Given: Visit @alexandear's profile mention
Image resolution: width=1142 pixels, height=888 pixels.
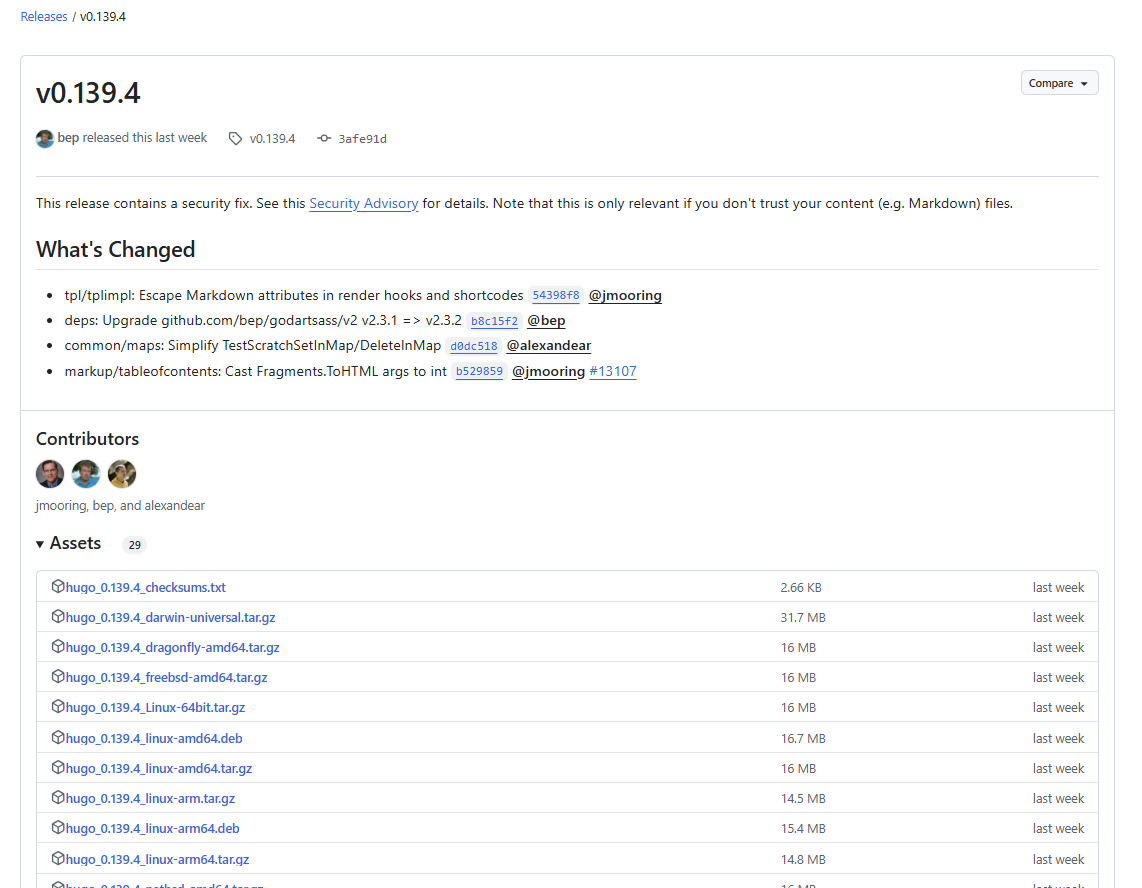Looking at the screenshot, I should tap(548, 346).
